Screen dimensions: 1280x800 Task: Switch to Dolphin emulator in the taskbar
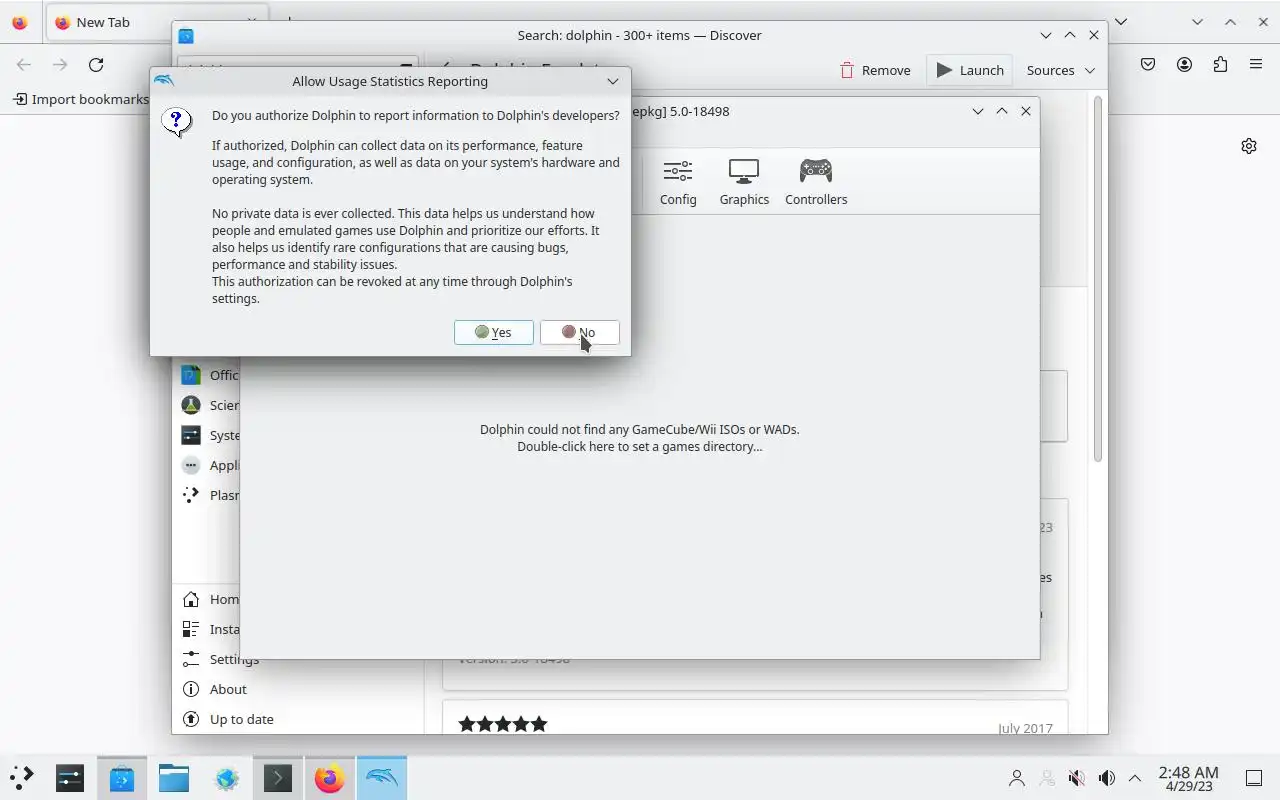(x=382, y=777)
